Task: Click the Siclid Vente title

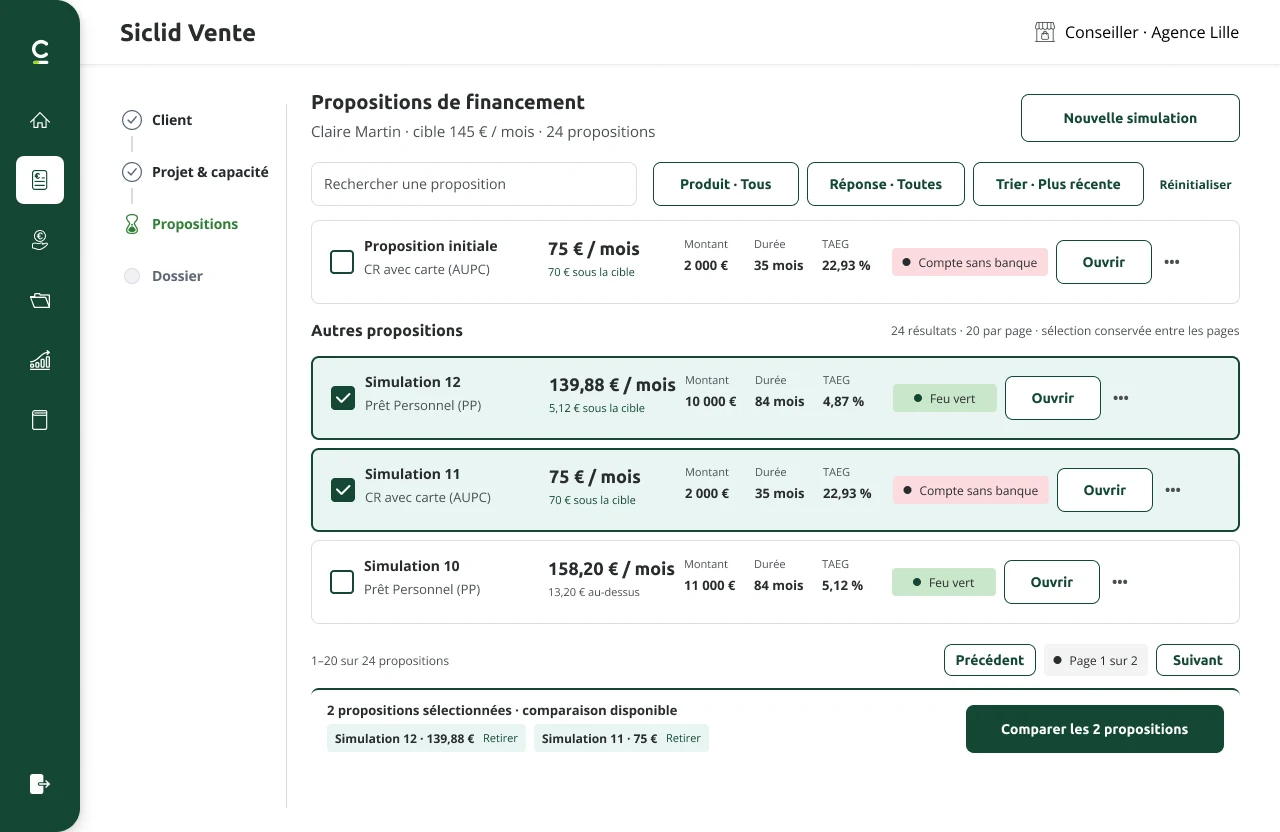Action: point(188,33)
